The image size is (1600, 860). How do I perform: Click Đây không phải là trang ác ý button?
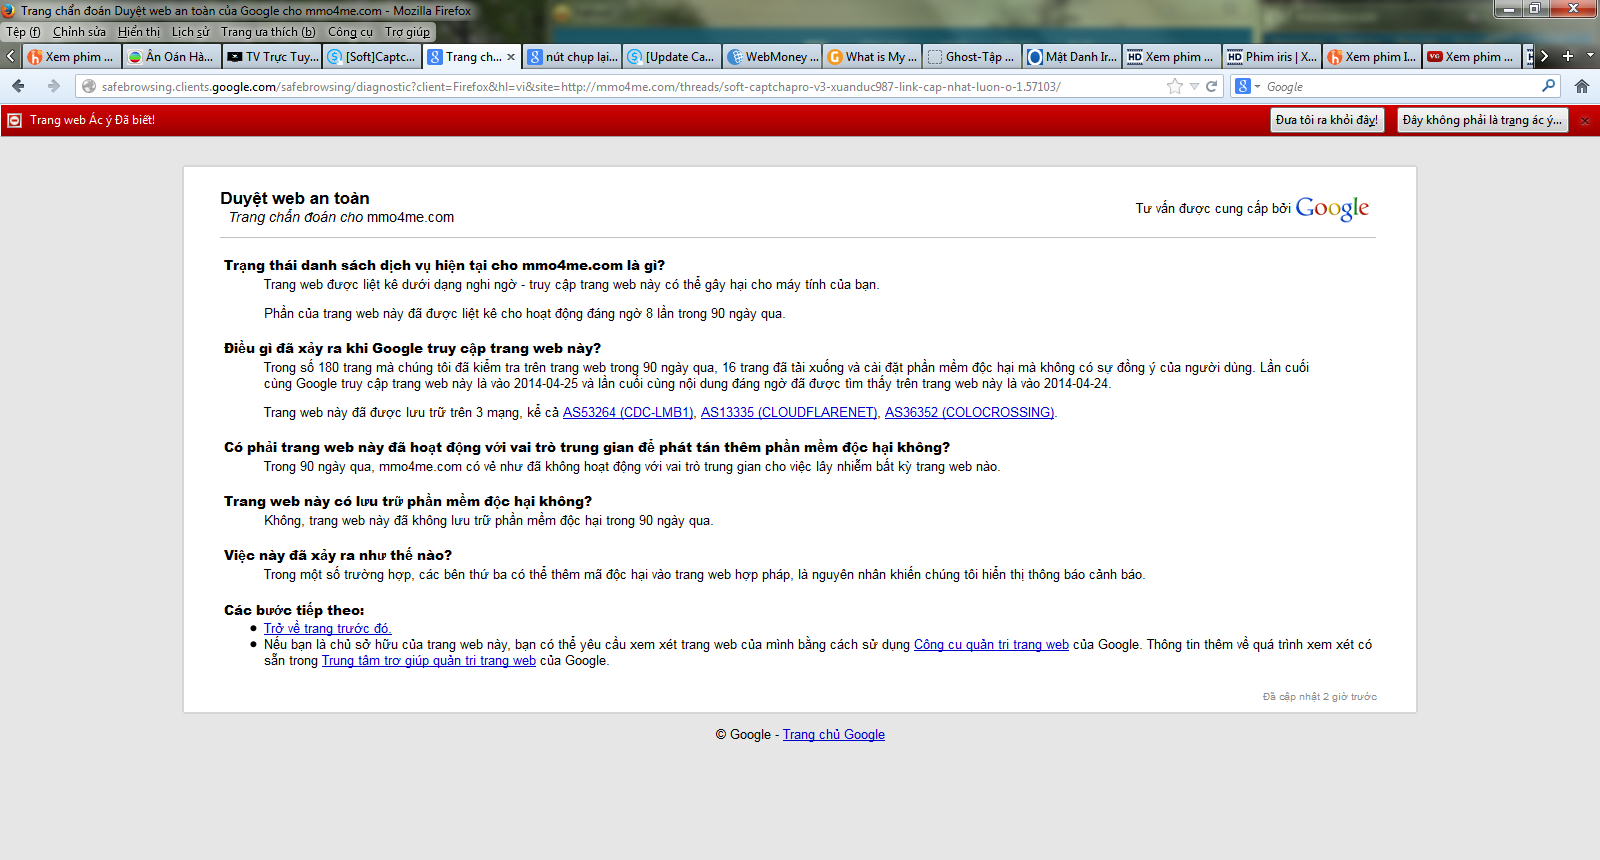tap(1482, 120)
